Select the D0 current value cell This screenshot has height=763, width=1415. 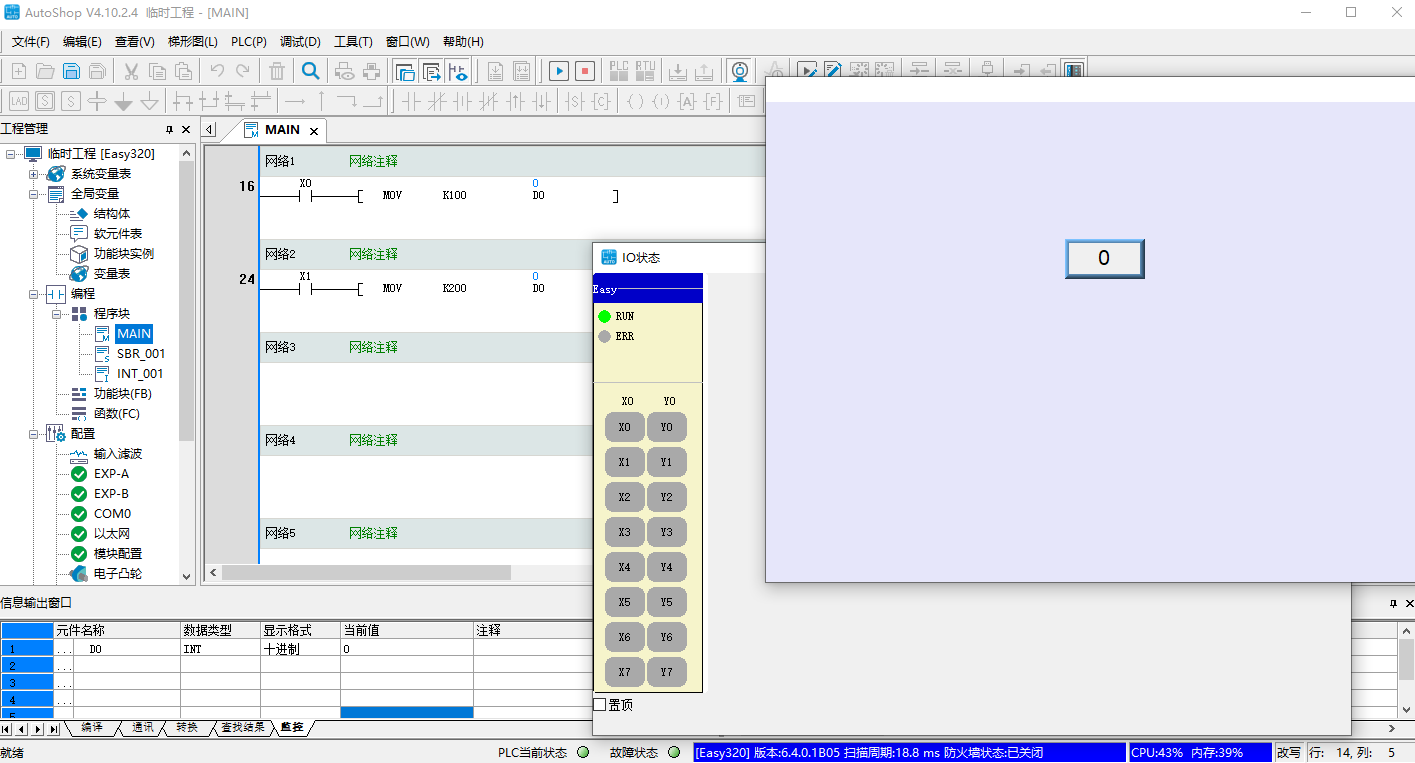pyautogui.click(x=406, y=649)
